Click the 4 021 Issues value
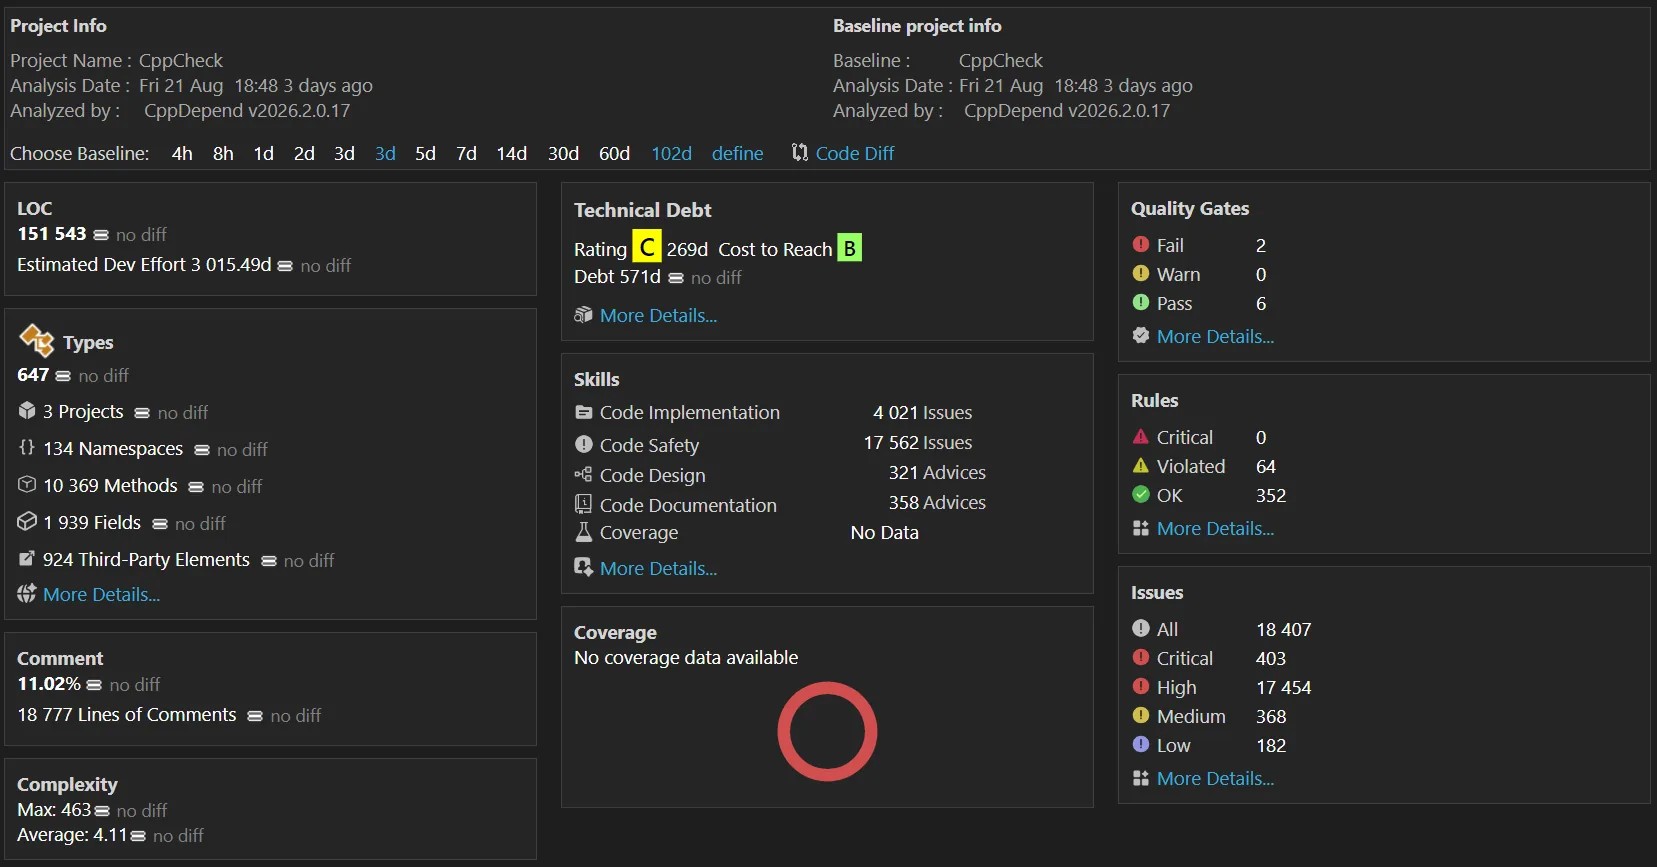Image resolution: width=1657 pixels, height=867 pixels. click(922, 412)
